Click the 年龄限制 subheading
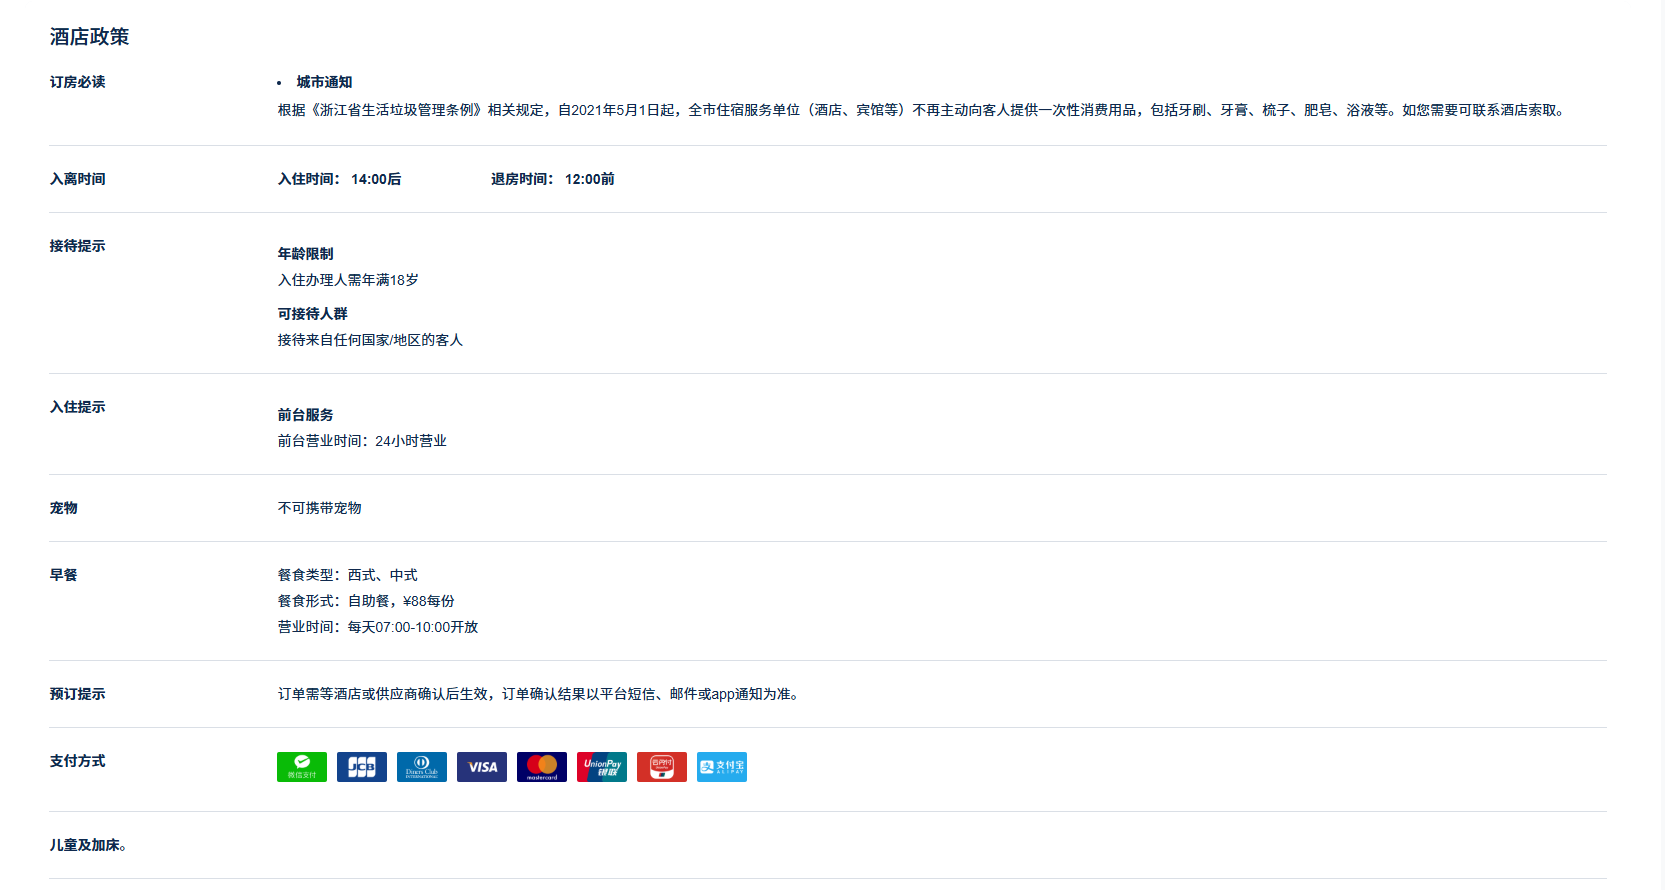 [306, 254]
